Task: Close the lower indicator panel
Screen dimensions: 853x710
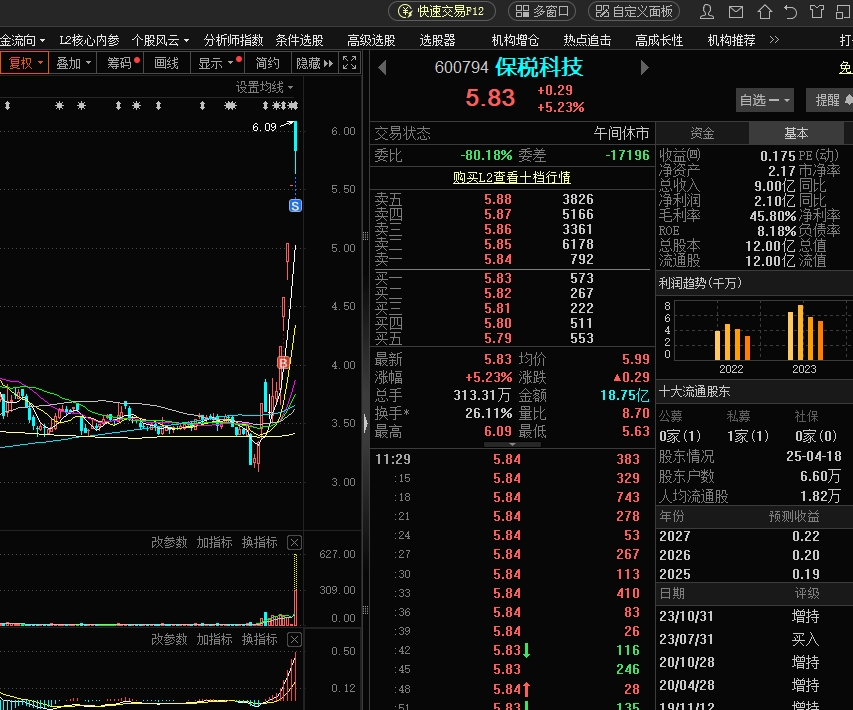Action: (x=294, y=639)
